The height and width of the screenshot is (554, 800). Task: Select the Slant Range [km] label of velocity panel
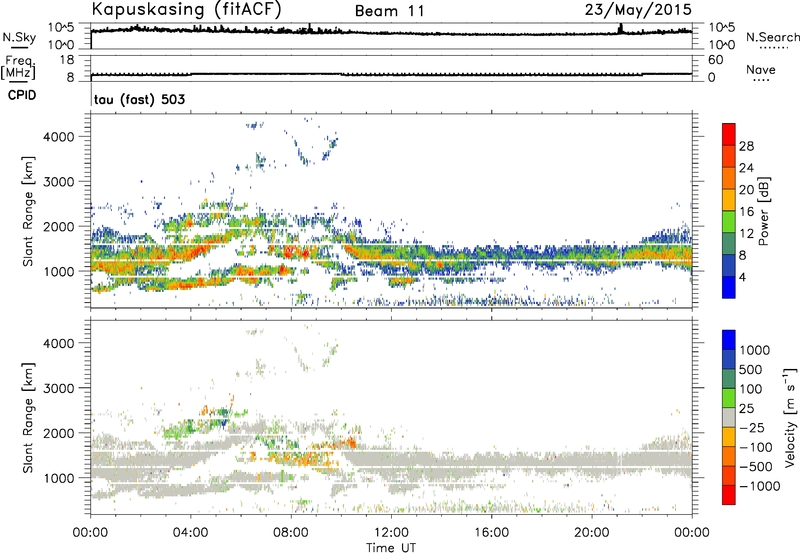[x=28, y=418]
